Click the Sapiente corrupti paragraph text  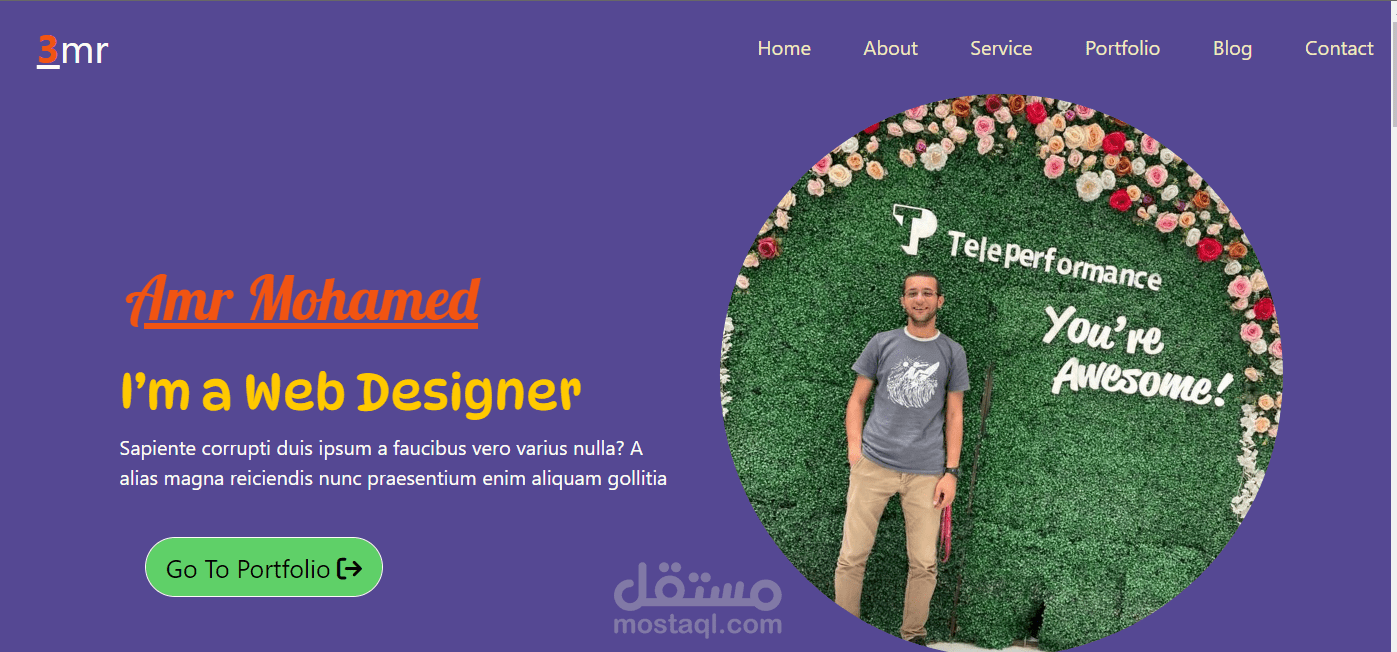[x=393, y=463]
